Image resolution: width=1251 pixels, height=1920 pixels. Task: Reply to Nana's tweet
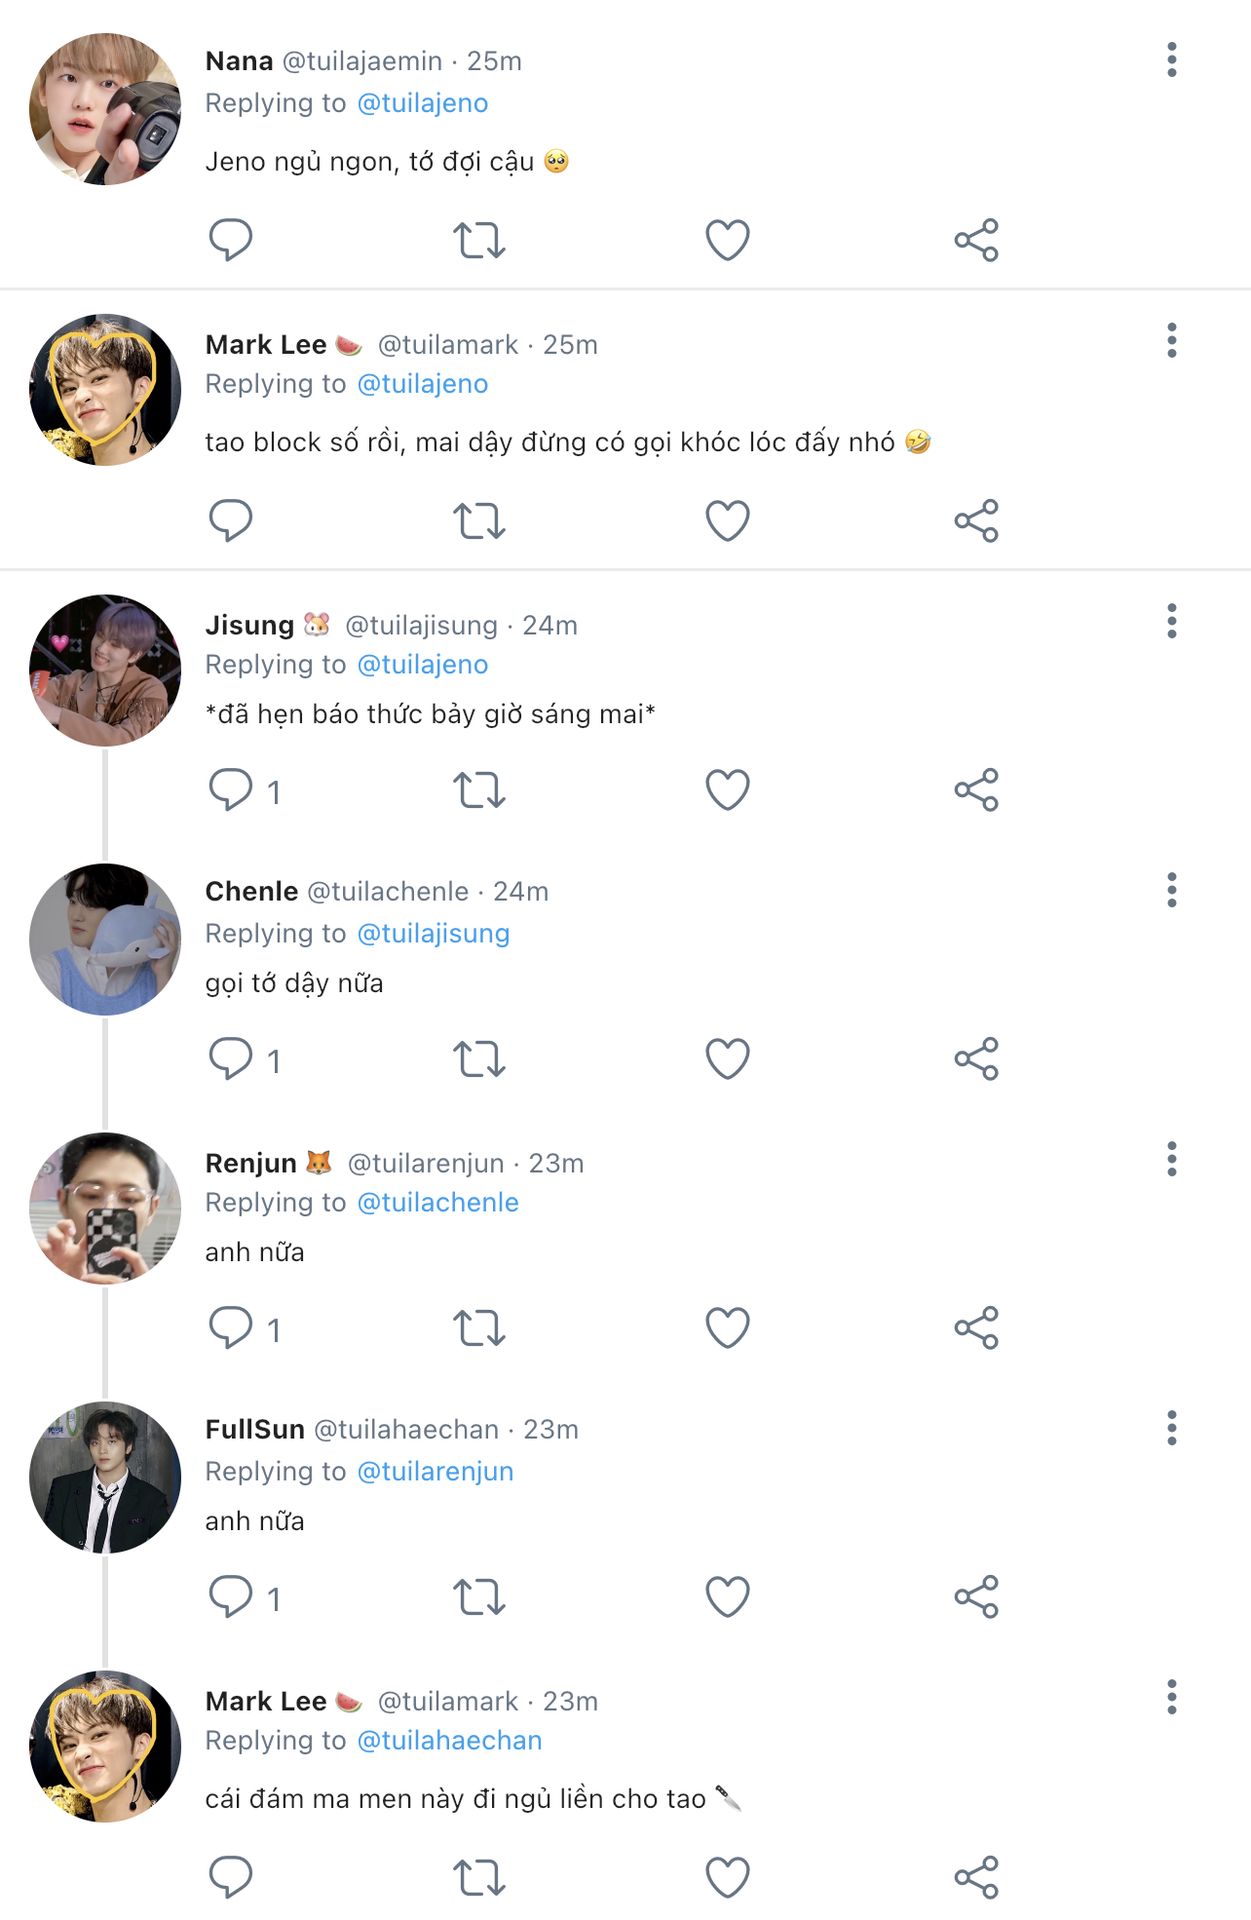(x=230, y=240)
